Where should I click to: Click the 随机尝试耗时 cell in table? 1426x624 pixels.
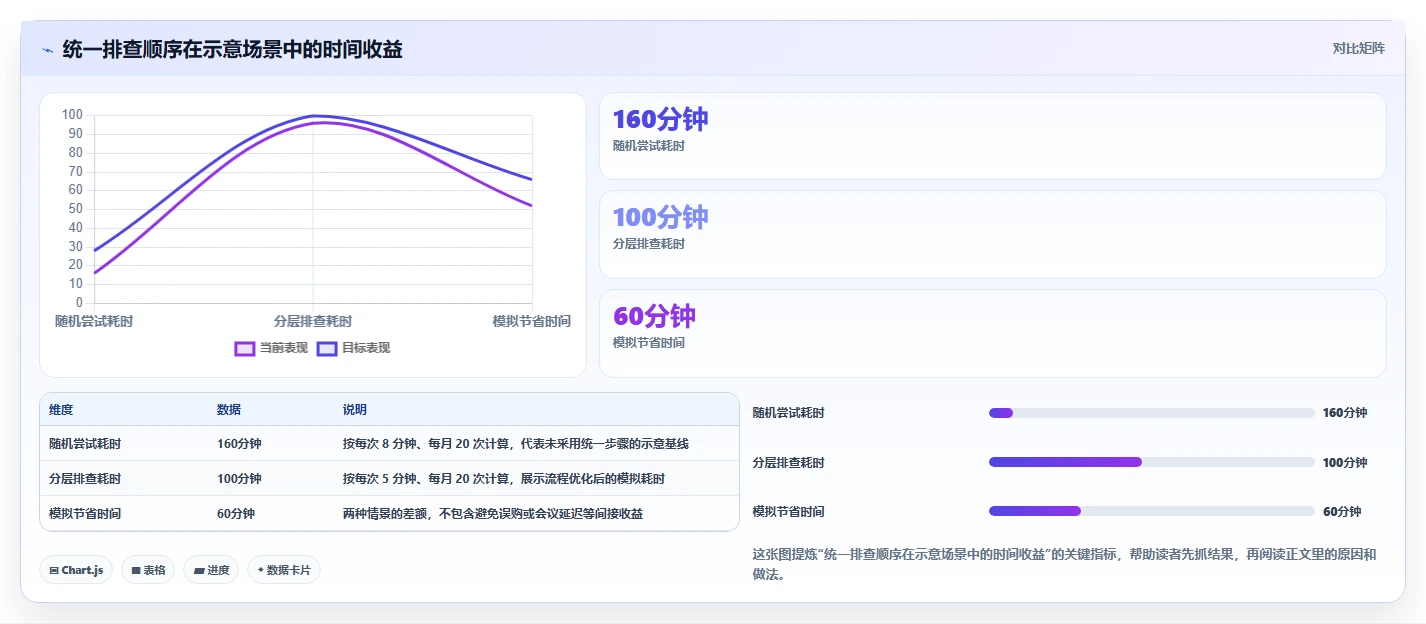click(x=85, y=444)
